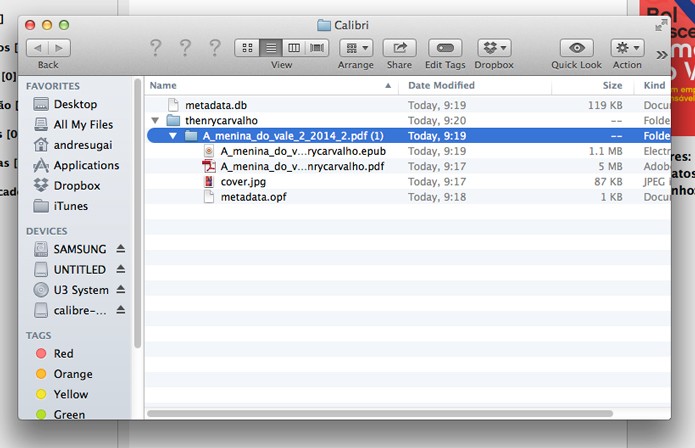Click the "Today, 9:20" date cell

[x=437, y=121]
